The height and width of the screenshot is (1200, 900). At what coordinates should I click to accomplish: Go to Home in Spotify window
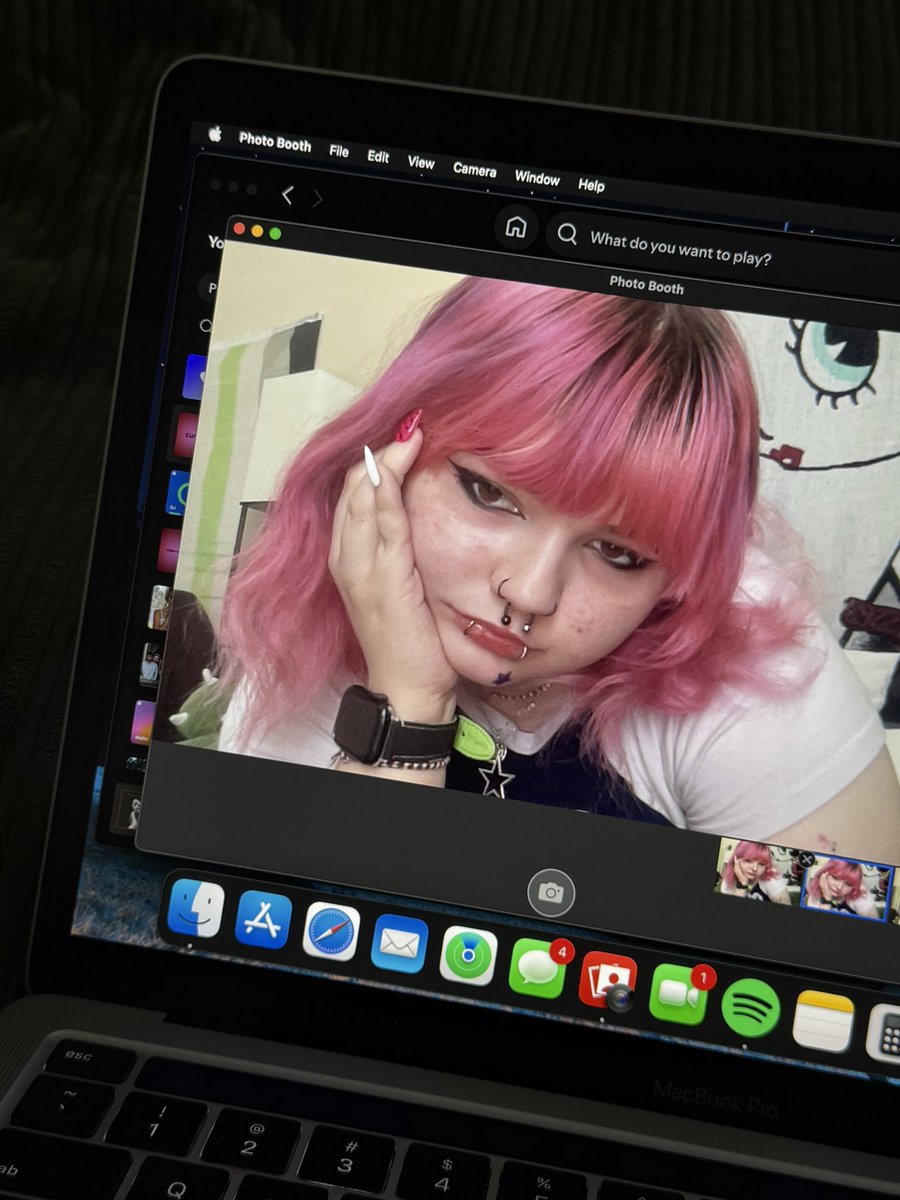coord(515,227)
